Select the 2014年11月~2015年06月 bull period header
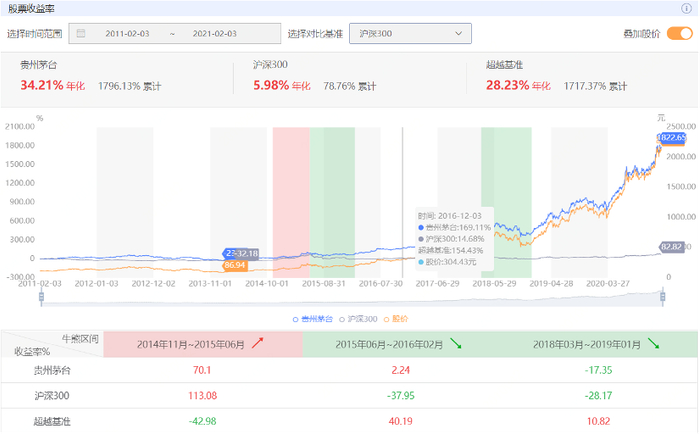The height and width of the screenshot is (434, 700). click(x=203, y=344)
